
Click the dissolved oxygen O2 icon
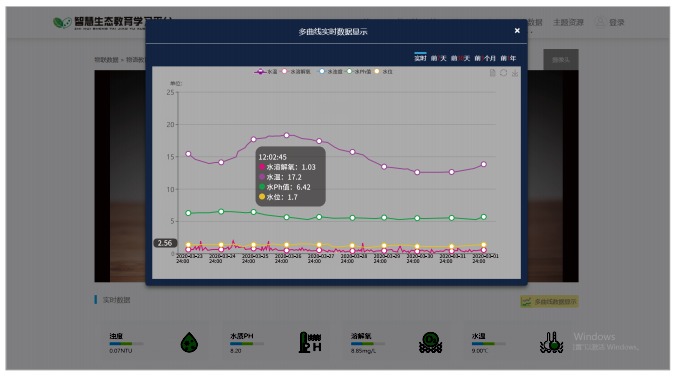430,342
